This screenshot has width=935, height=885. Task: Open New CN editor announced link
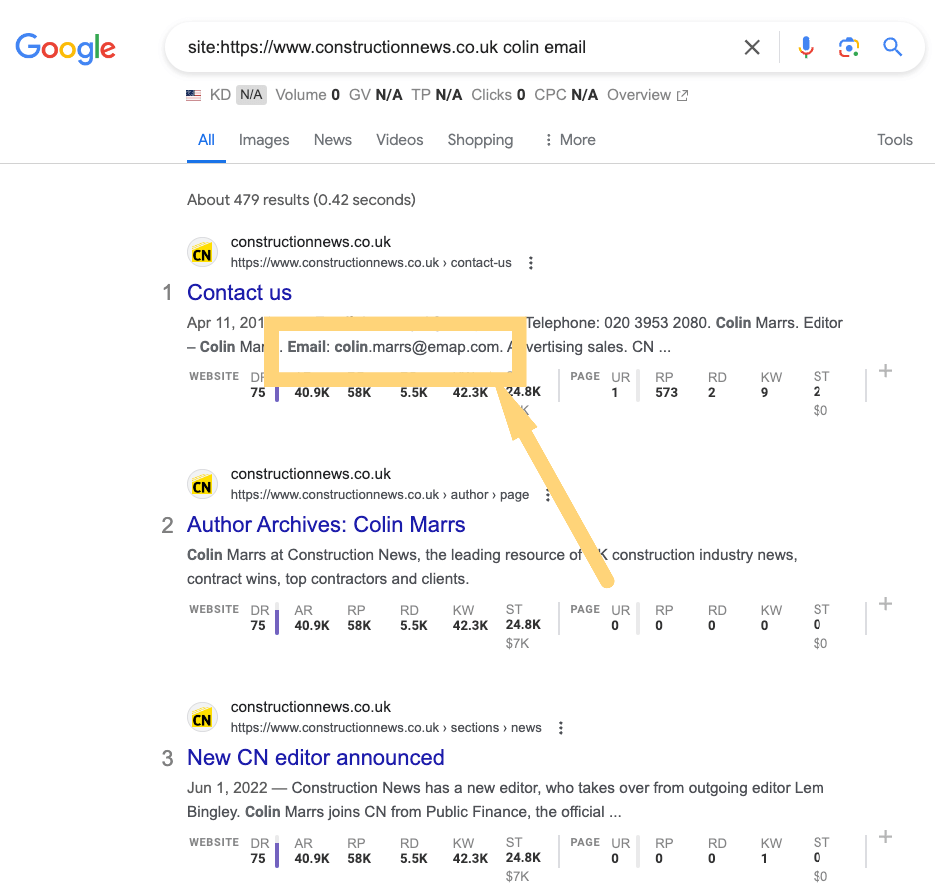coord(316,758)
